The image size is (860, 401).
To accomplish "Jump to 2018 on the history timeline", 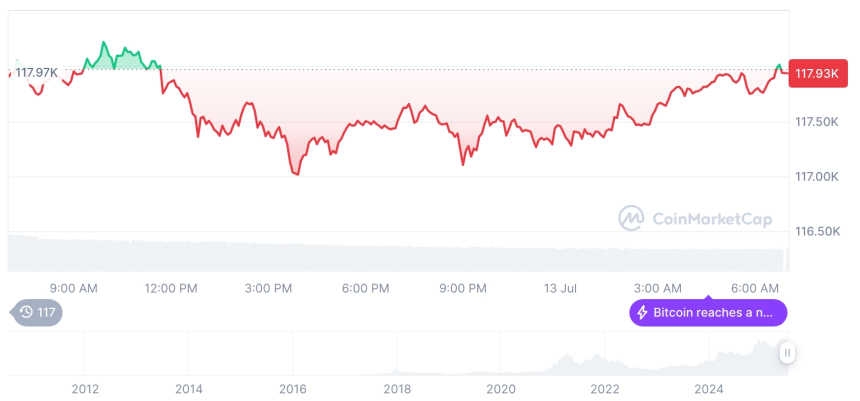I will point(397,388).
